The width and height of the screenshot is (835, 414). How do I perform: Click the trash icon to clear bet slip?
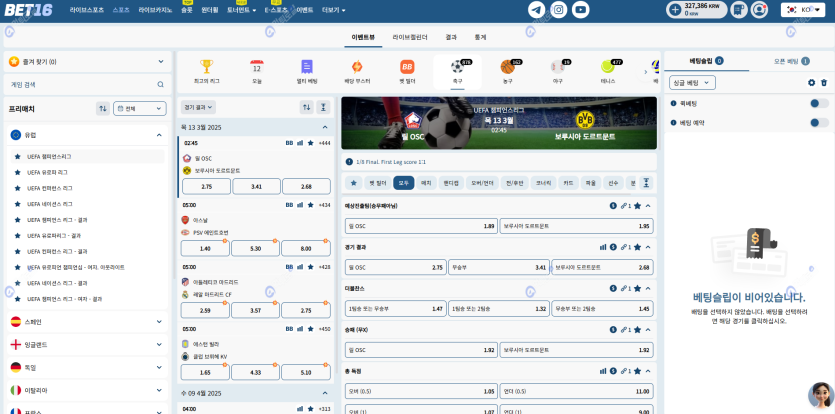pyautogui.click(x=824, y=83)
